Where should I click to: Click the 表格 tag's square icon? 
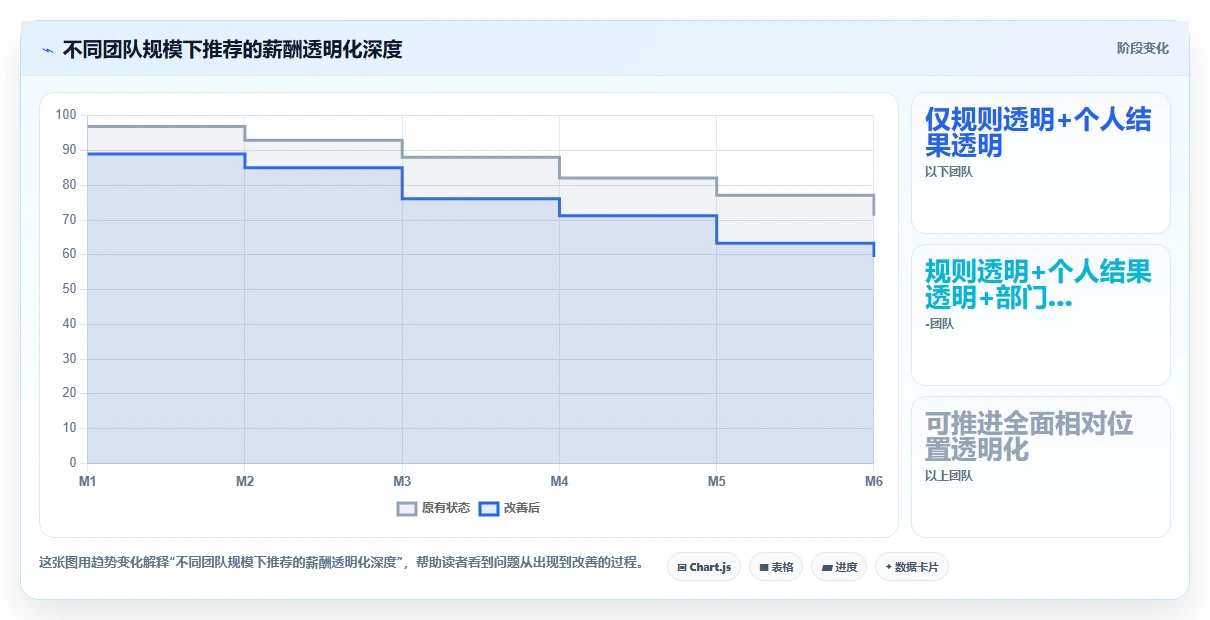764,568
